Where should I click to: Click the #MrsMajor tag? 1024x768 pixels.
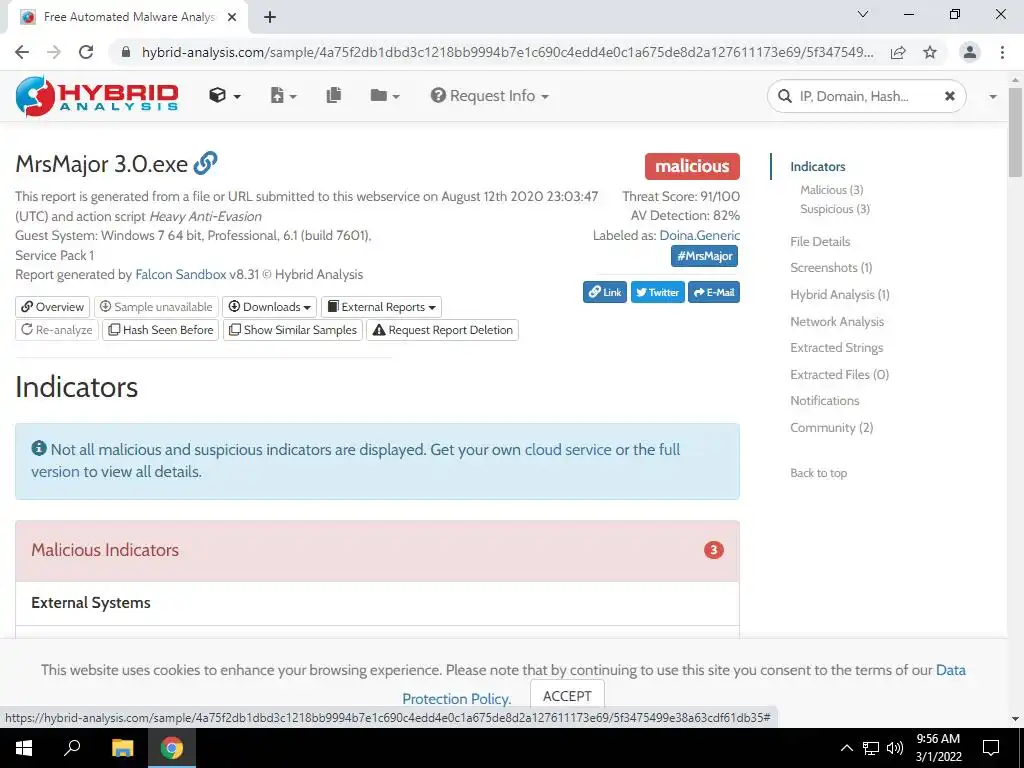click(x=705, y=256)
